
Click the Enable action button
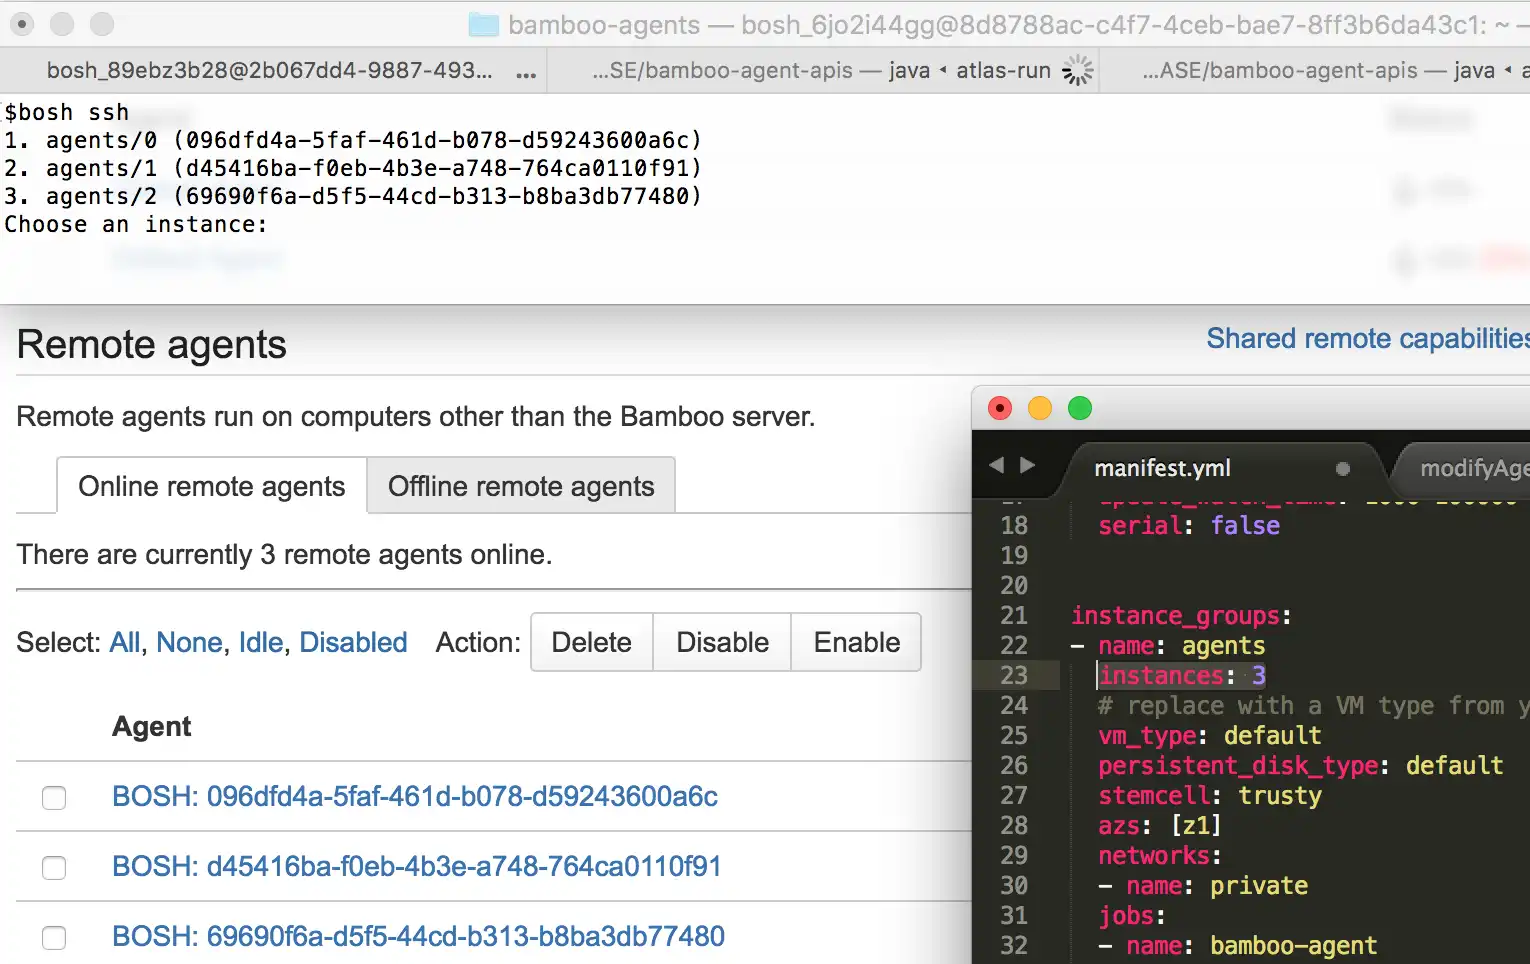pyautogui.click(x=855, y=642)
